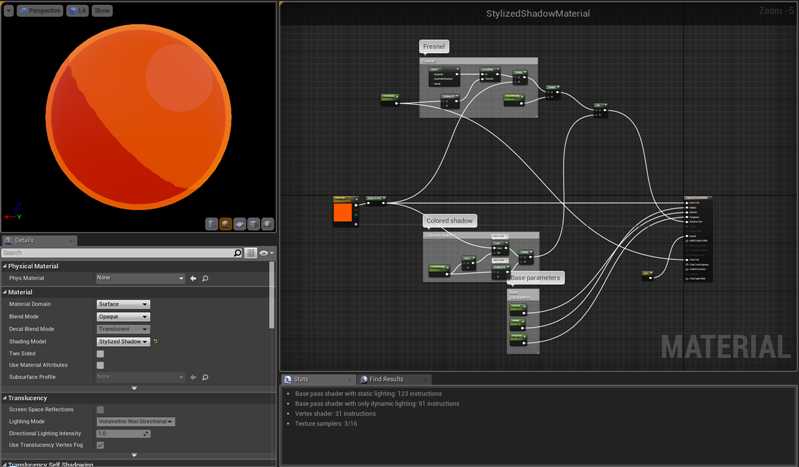Open the Lighting Mode dropdown

136,422
